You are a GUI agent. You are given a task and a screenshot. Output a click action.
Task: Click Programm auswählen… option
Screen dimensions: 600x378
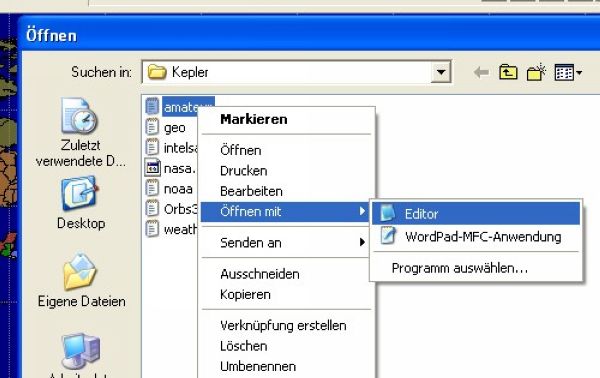pos(476,268)
